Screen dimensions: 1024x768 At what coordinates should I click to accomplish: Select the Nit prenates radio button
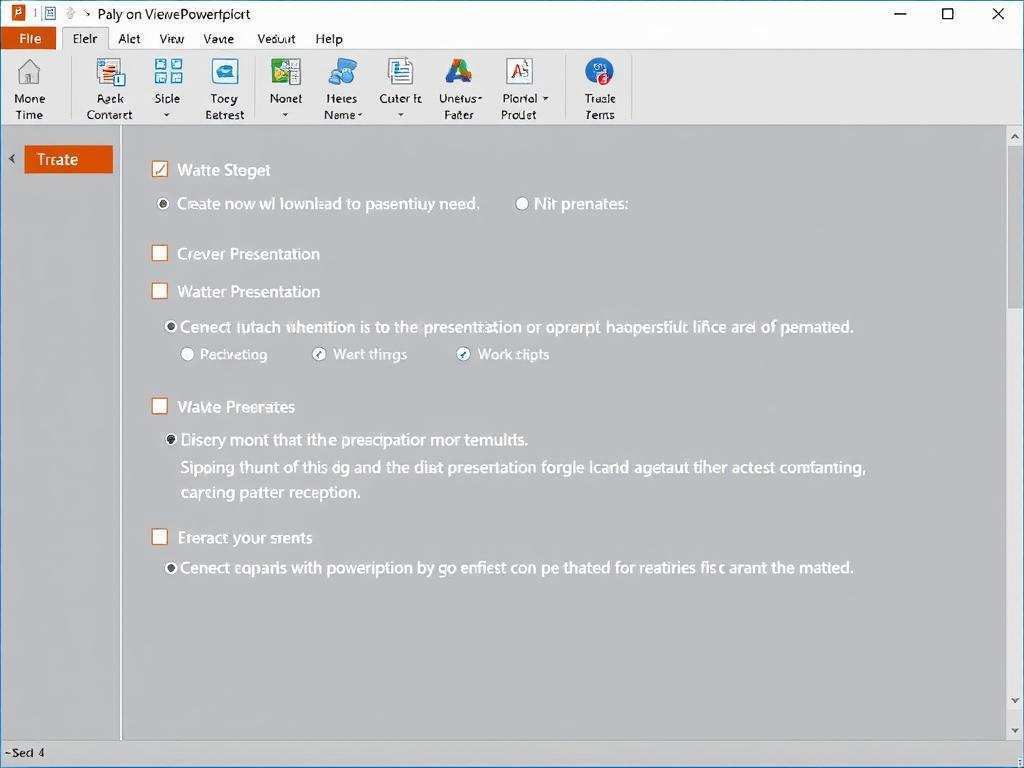pos(521,203)
